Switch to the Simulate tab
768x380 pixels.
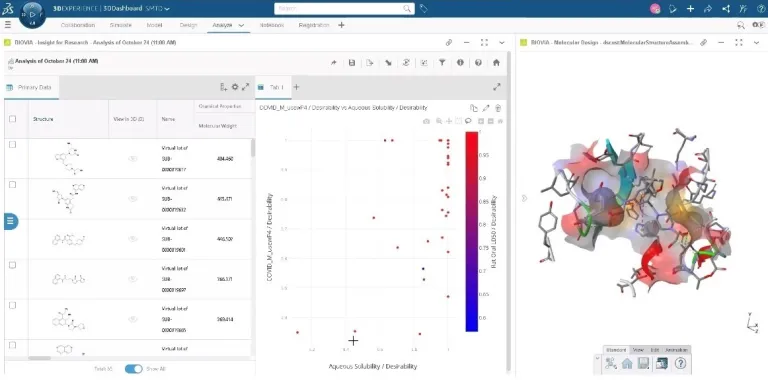click(120, 25)
